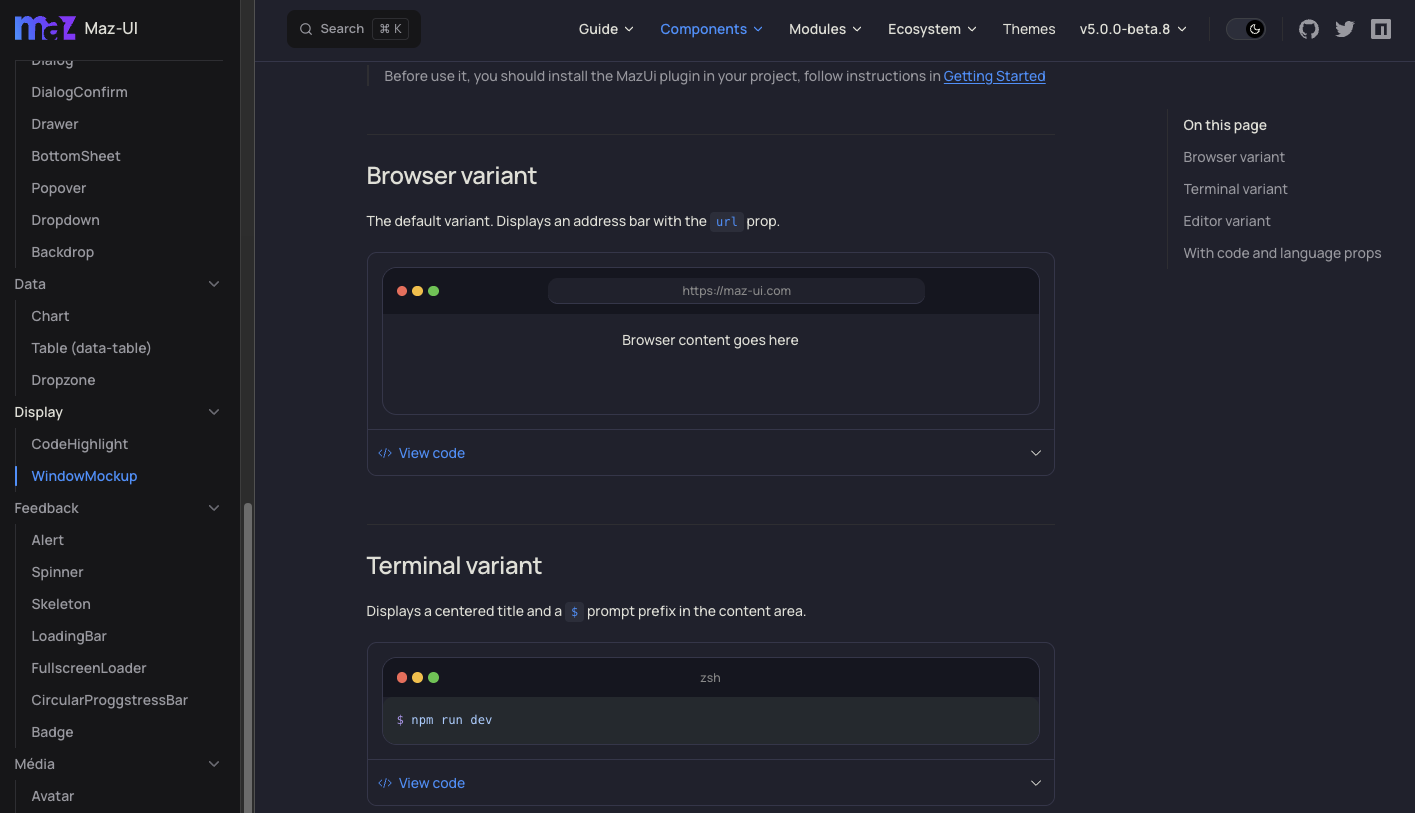Screen dimensions: 1415x813
Task: Open the Guide dropdown menu
Action: tap(606, 29)
